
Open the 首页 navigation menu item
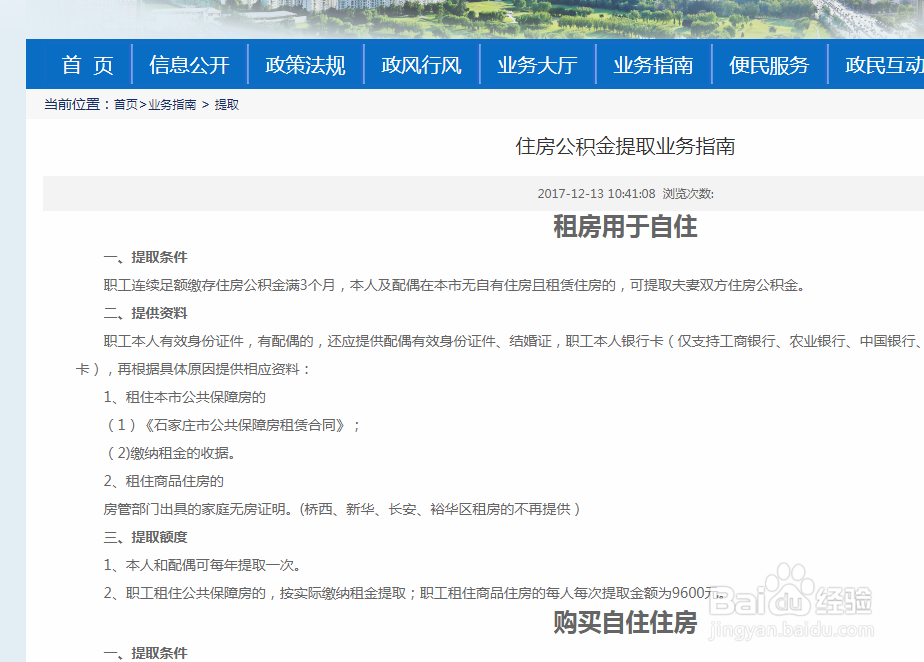[x=86, y=63]
